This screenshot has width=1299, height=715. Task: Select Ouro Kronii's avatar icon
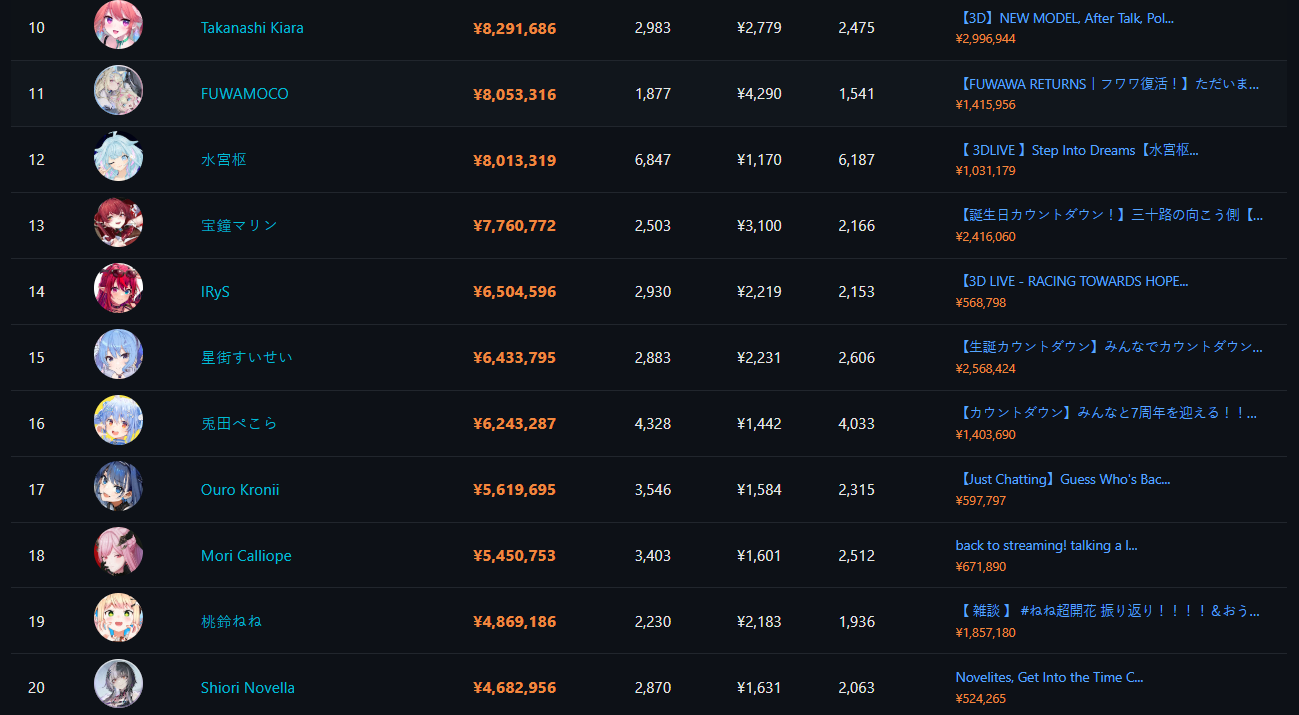[118, 487]
